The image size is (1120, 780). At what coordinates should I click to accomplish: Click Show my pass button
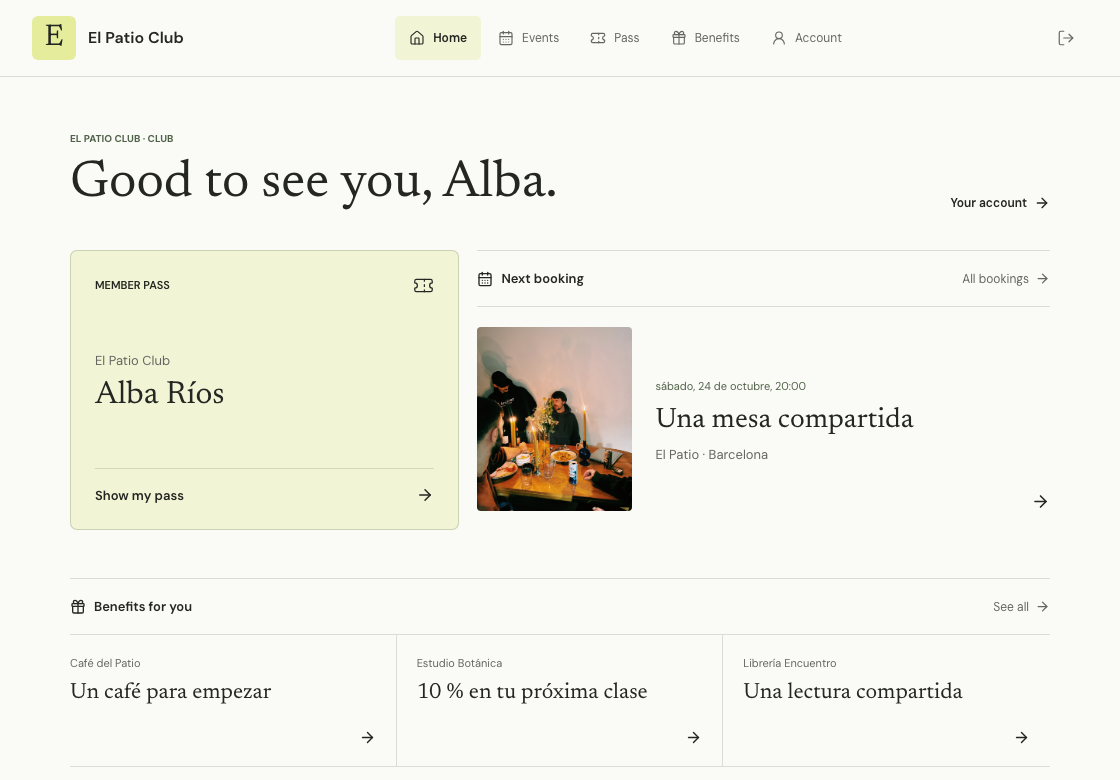point(264,495)
